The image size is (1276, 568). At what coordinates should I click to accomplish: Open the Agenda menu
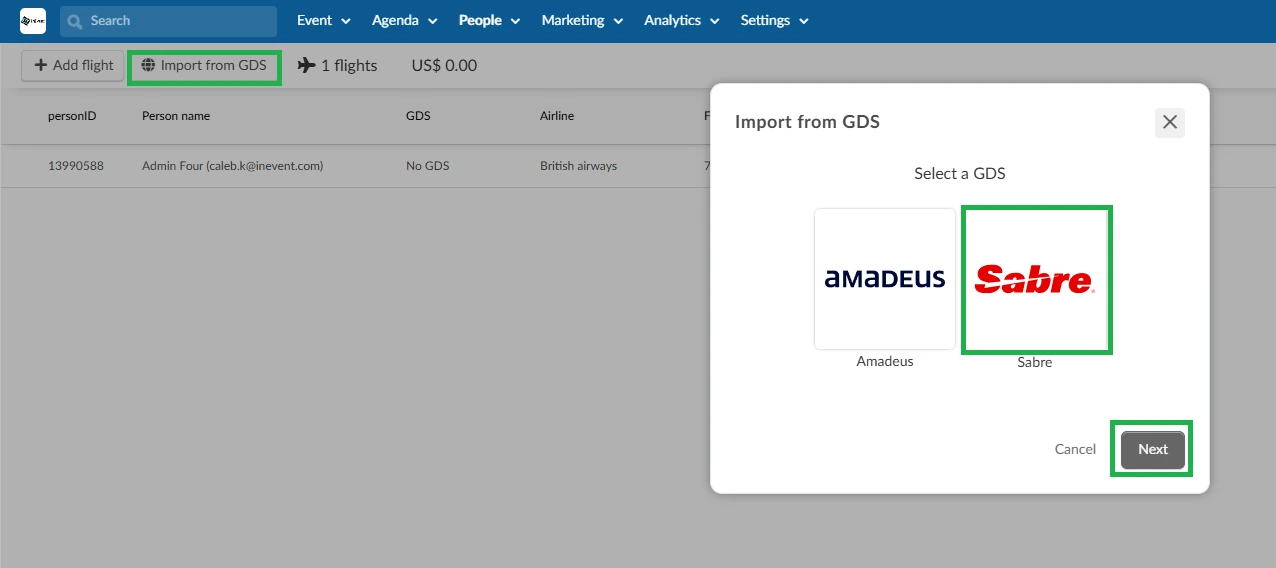[405, 20]
